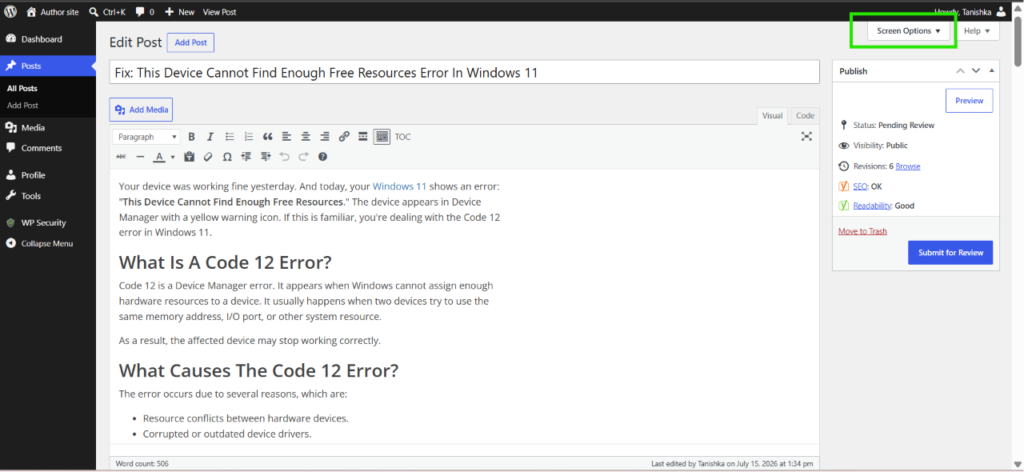
Task: Move the Publish box down
Action: click(976, 71)
